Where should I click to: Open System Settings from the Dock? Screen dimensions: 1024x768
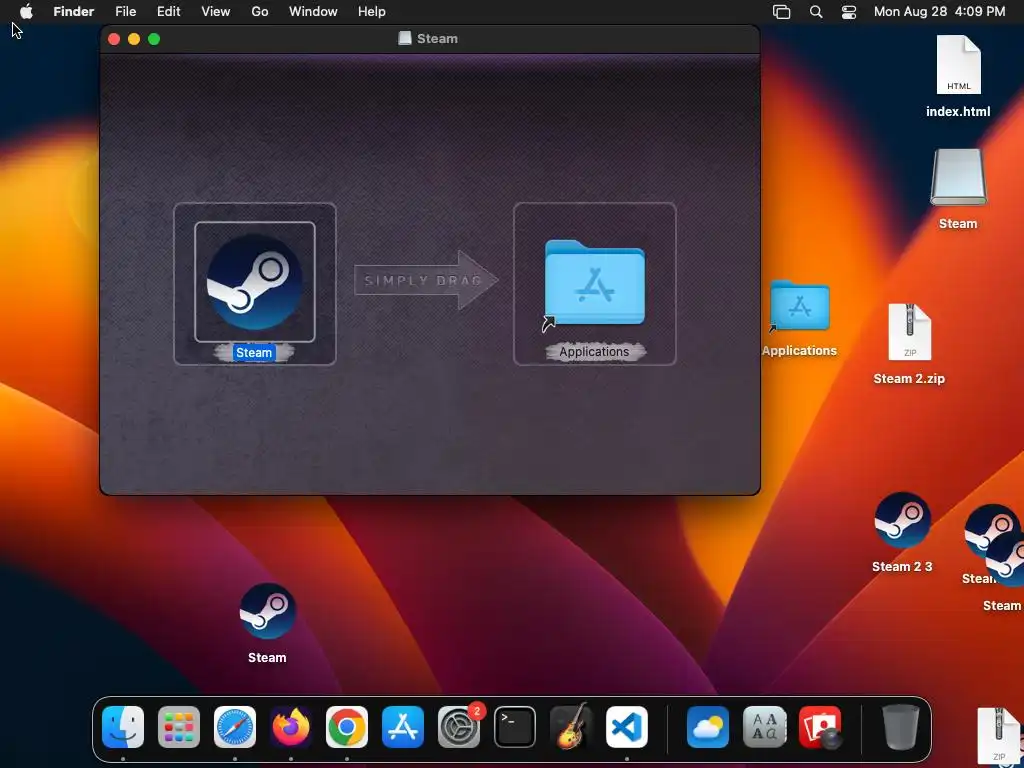click(459, 726)
